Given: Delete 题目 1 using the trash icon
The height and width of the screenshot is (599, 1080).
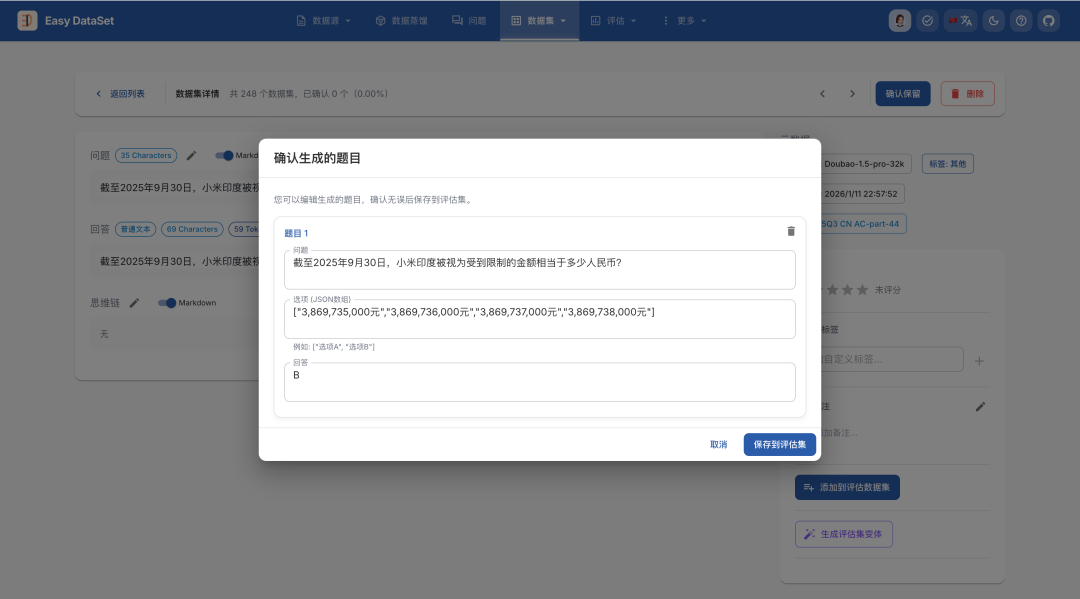Looking at the screenshot, I should (x=791, y=231).
